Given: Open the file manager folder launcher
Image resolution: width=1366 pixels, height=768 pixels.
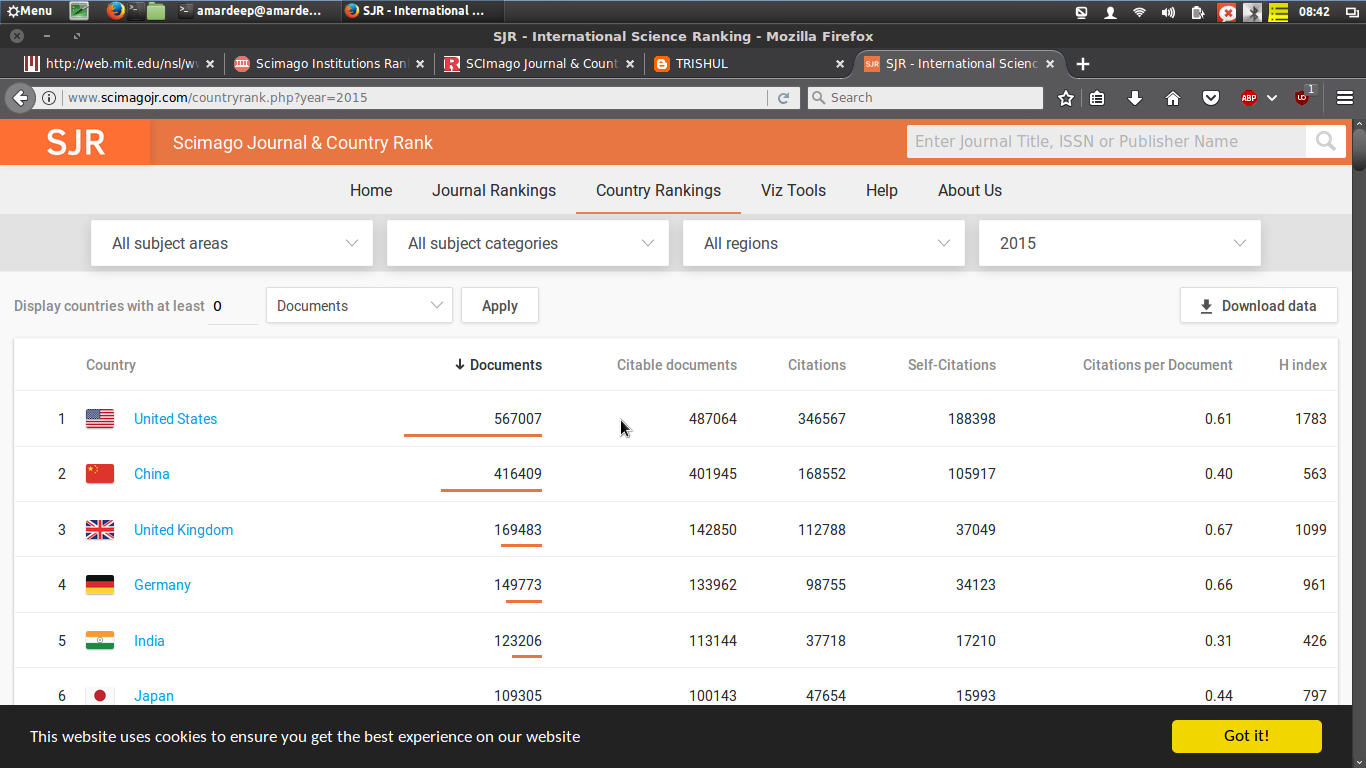Looking at the screenshot, I should (156, 11).
